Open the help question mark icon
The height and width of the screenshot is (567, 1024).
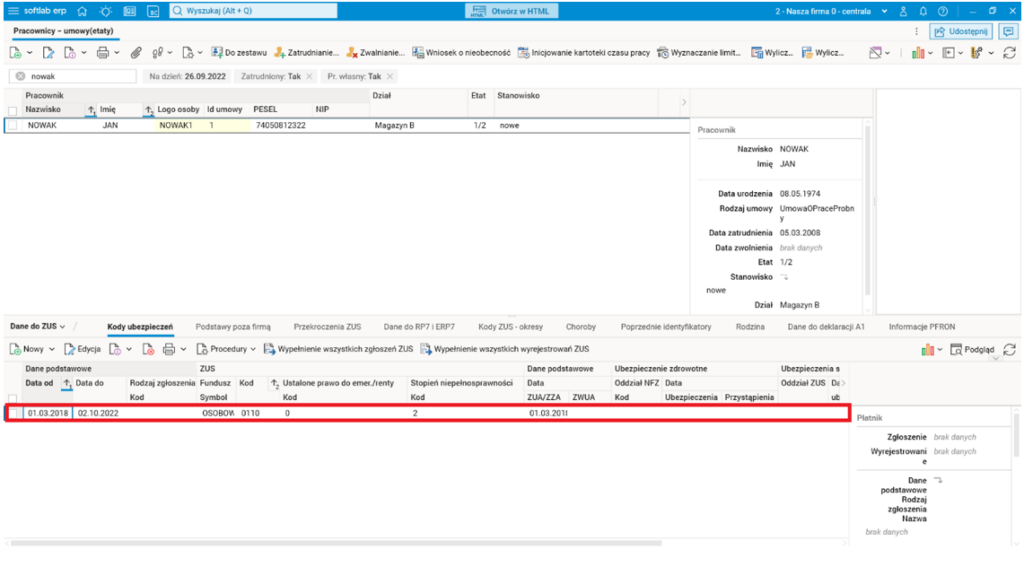coord(942,11)
